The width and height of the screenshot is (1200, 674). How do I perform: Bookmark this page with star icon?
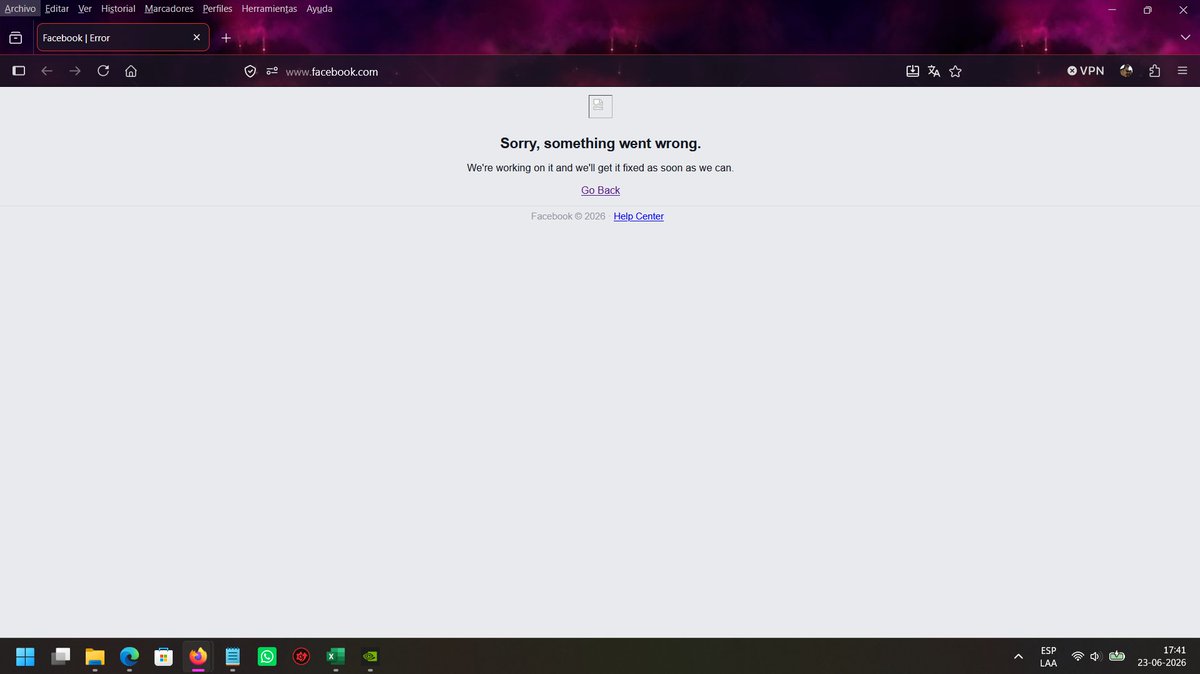[955, 71]
